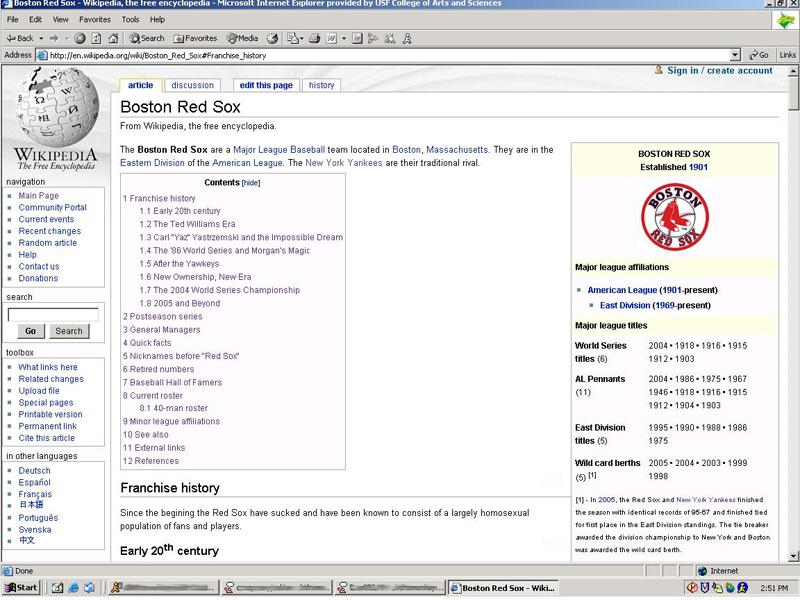Image resolution: width=800 pixels, height=600 pixels.
Task: Click the Wikipedia globe logo
Action: (x=57, y=106)
